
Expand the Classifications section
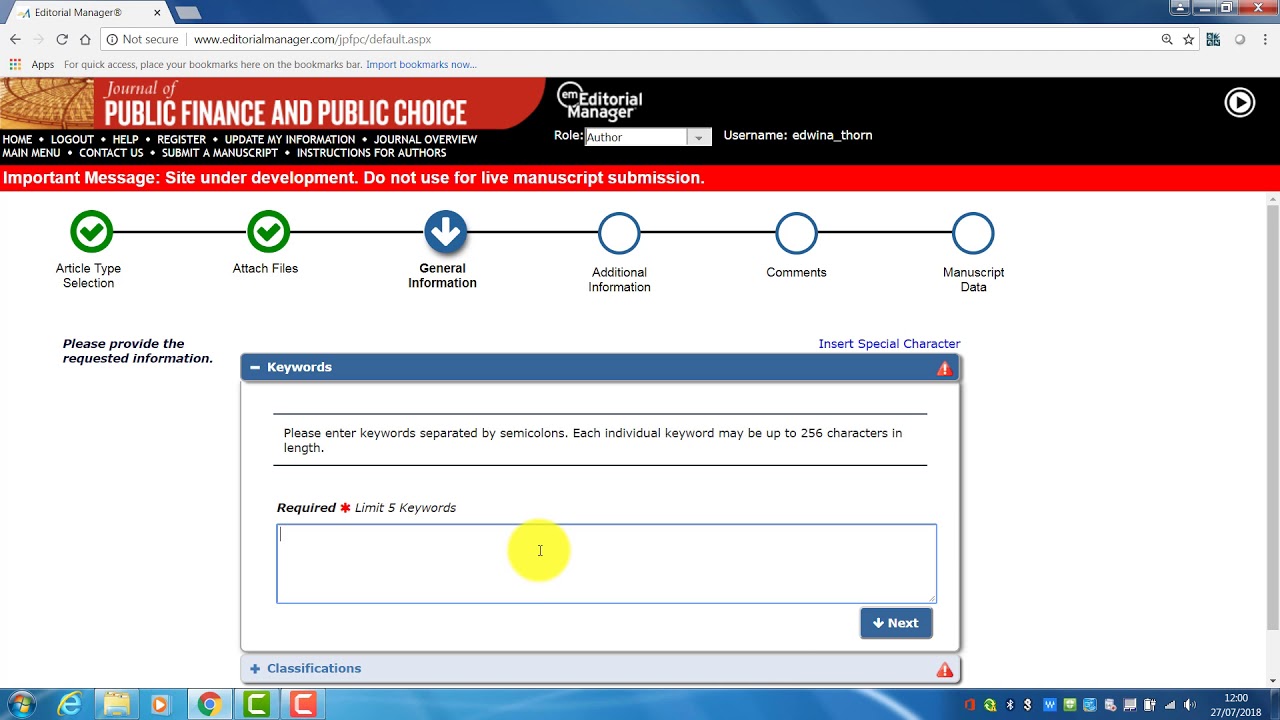(x=255, y=669)
